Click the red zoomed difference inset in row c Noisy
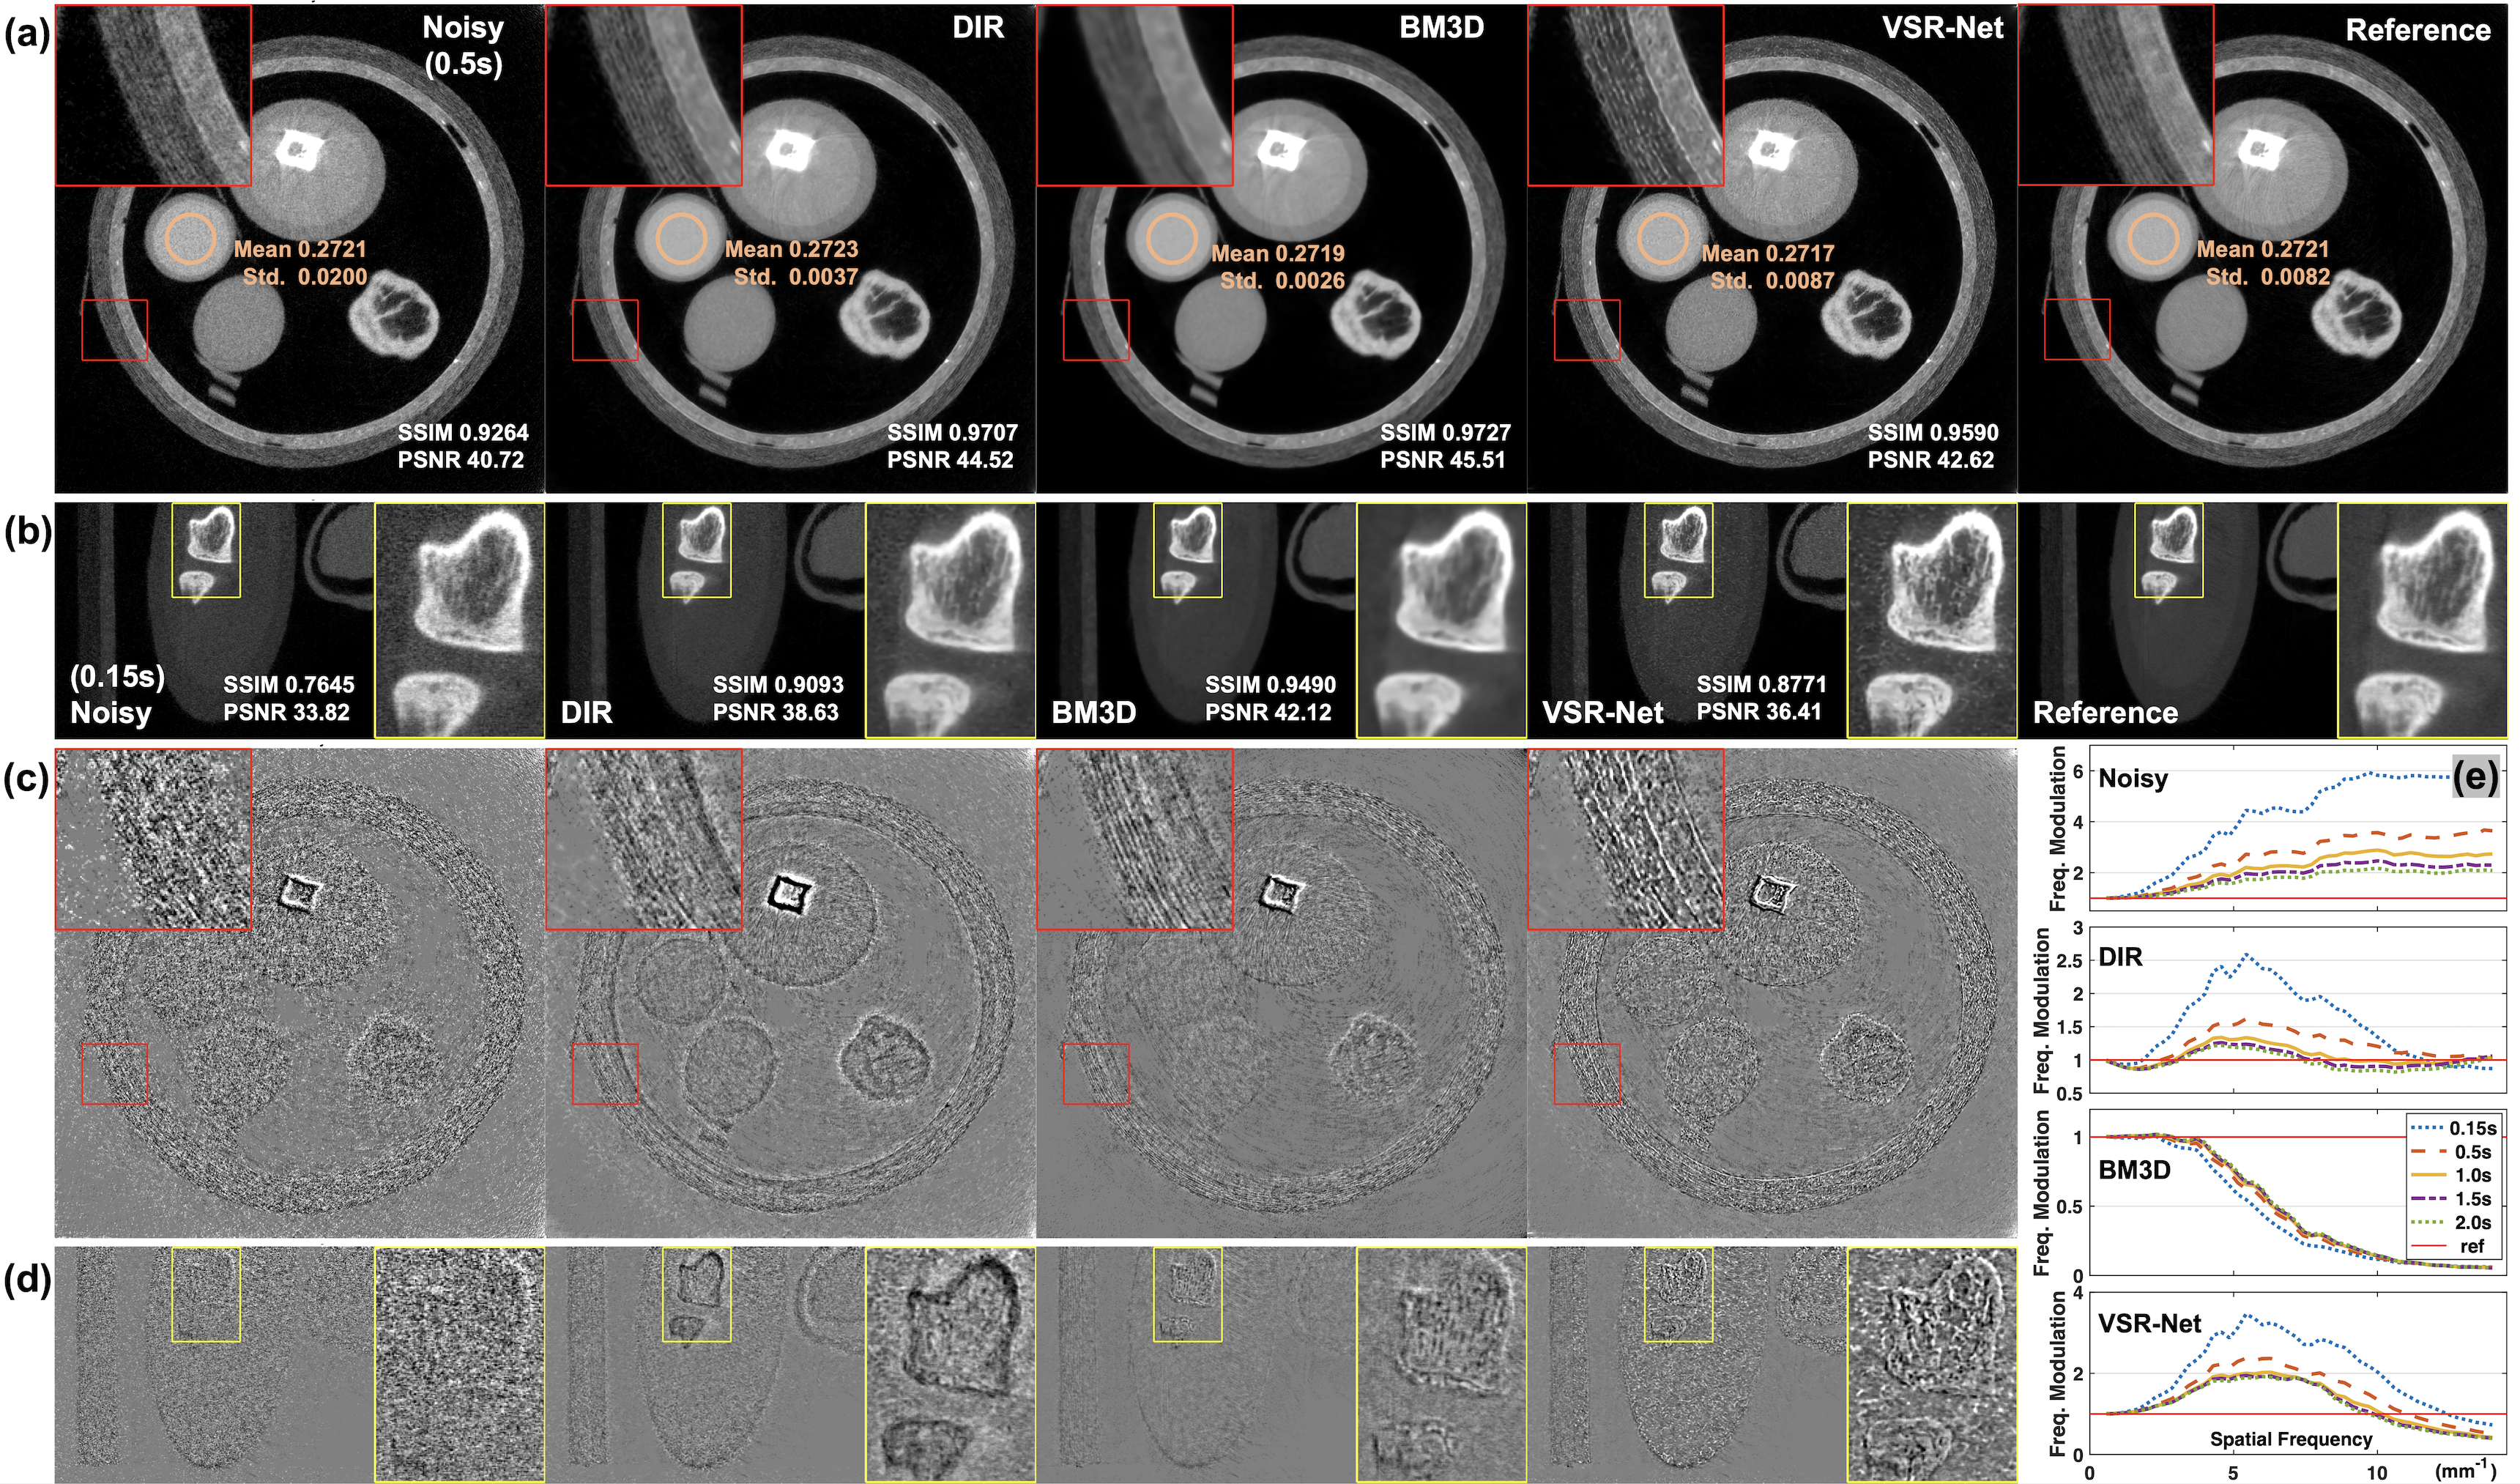This screenshot has width=2520, height=1484. coord(153,839)
